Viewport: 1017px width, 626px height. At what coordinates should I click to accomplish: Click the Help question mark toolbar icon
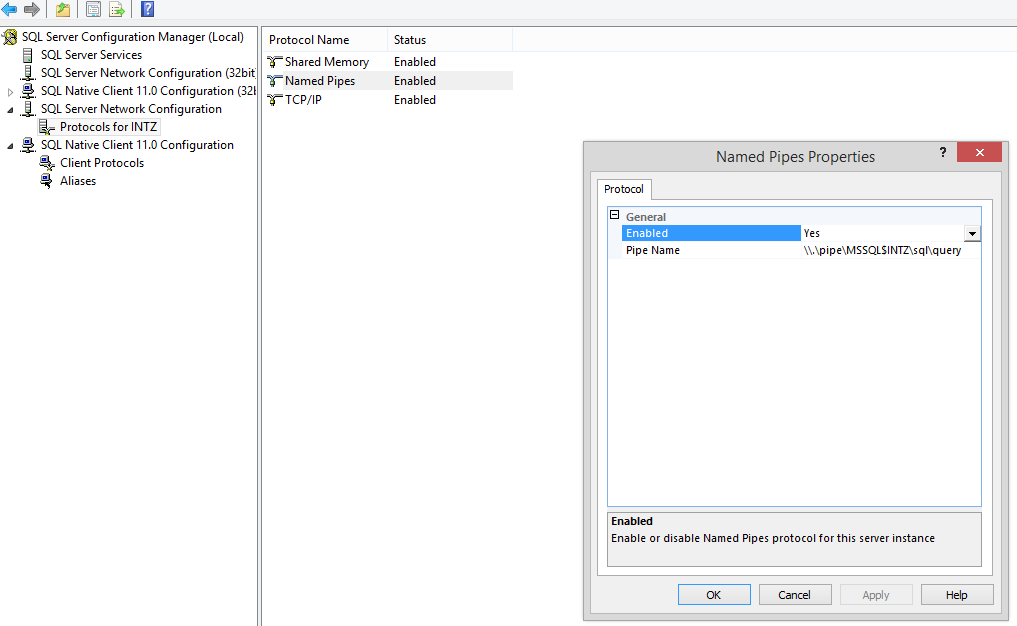point(148,9)
